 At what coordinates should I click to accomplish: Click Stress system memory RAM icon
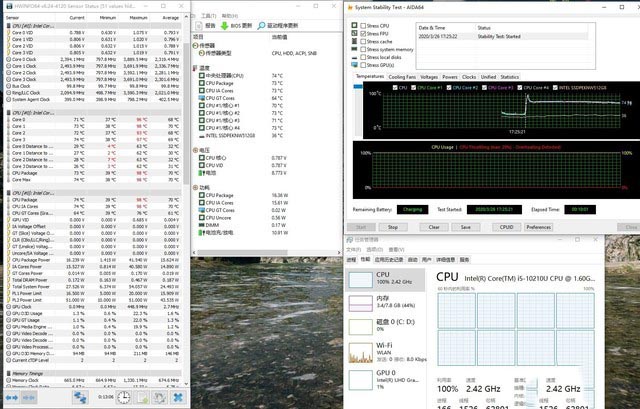[354, 49]
